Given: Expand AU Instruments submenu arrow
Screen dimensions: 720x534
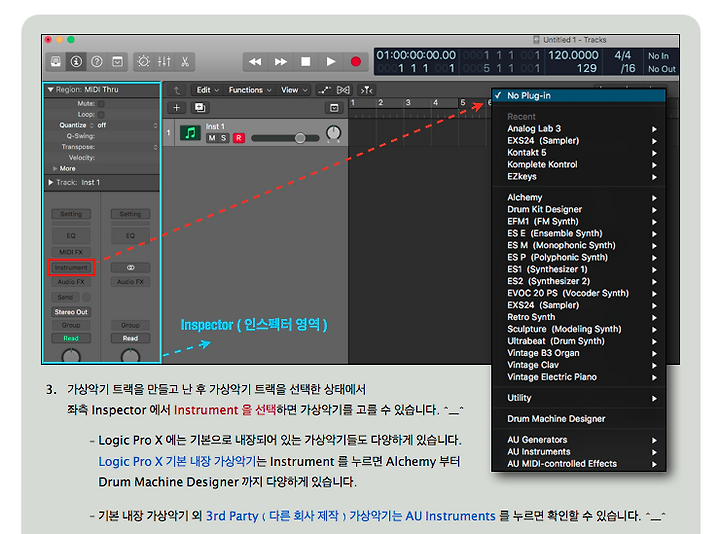Looking at the screenshot, I should (654, 452).
